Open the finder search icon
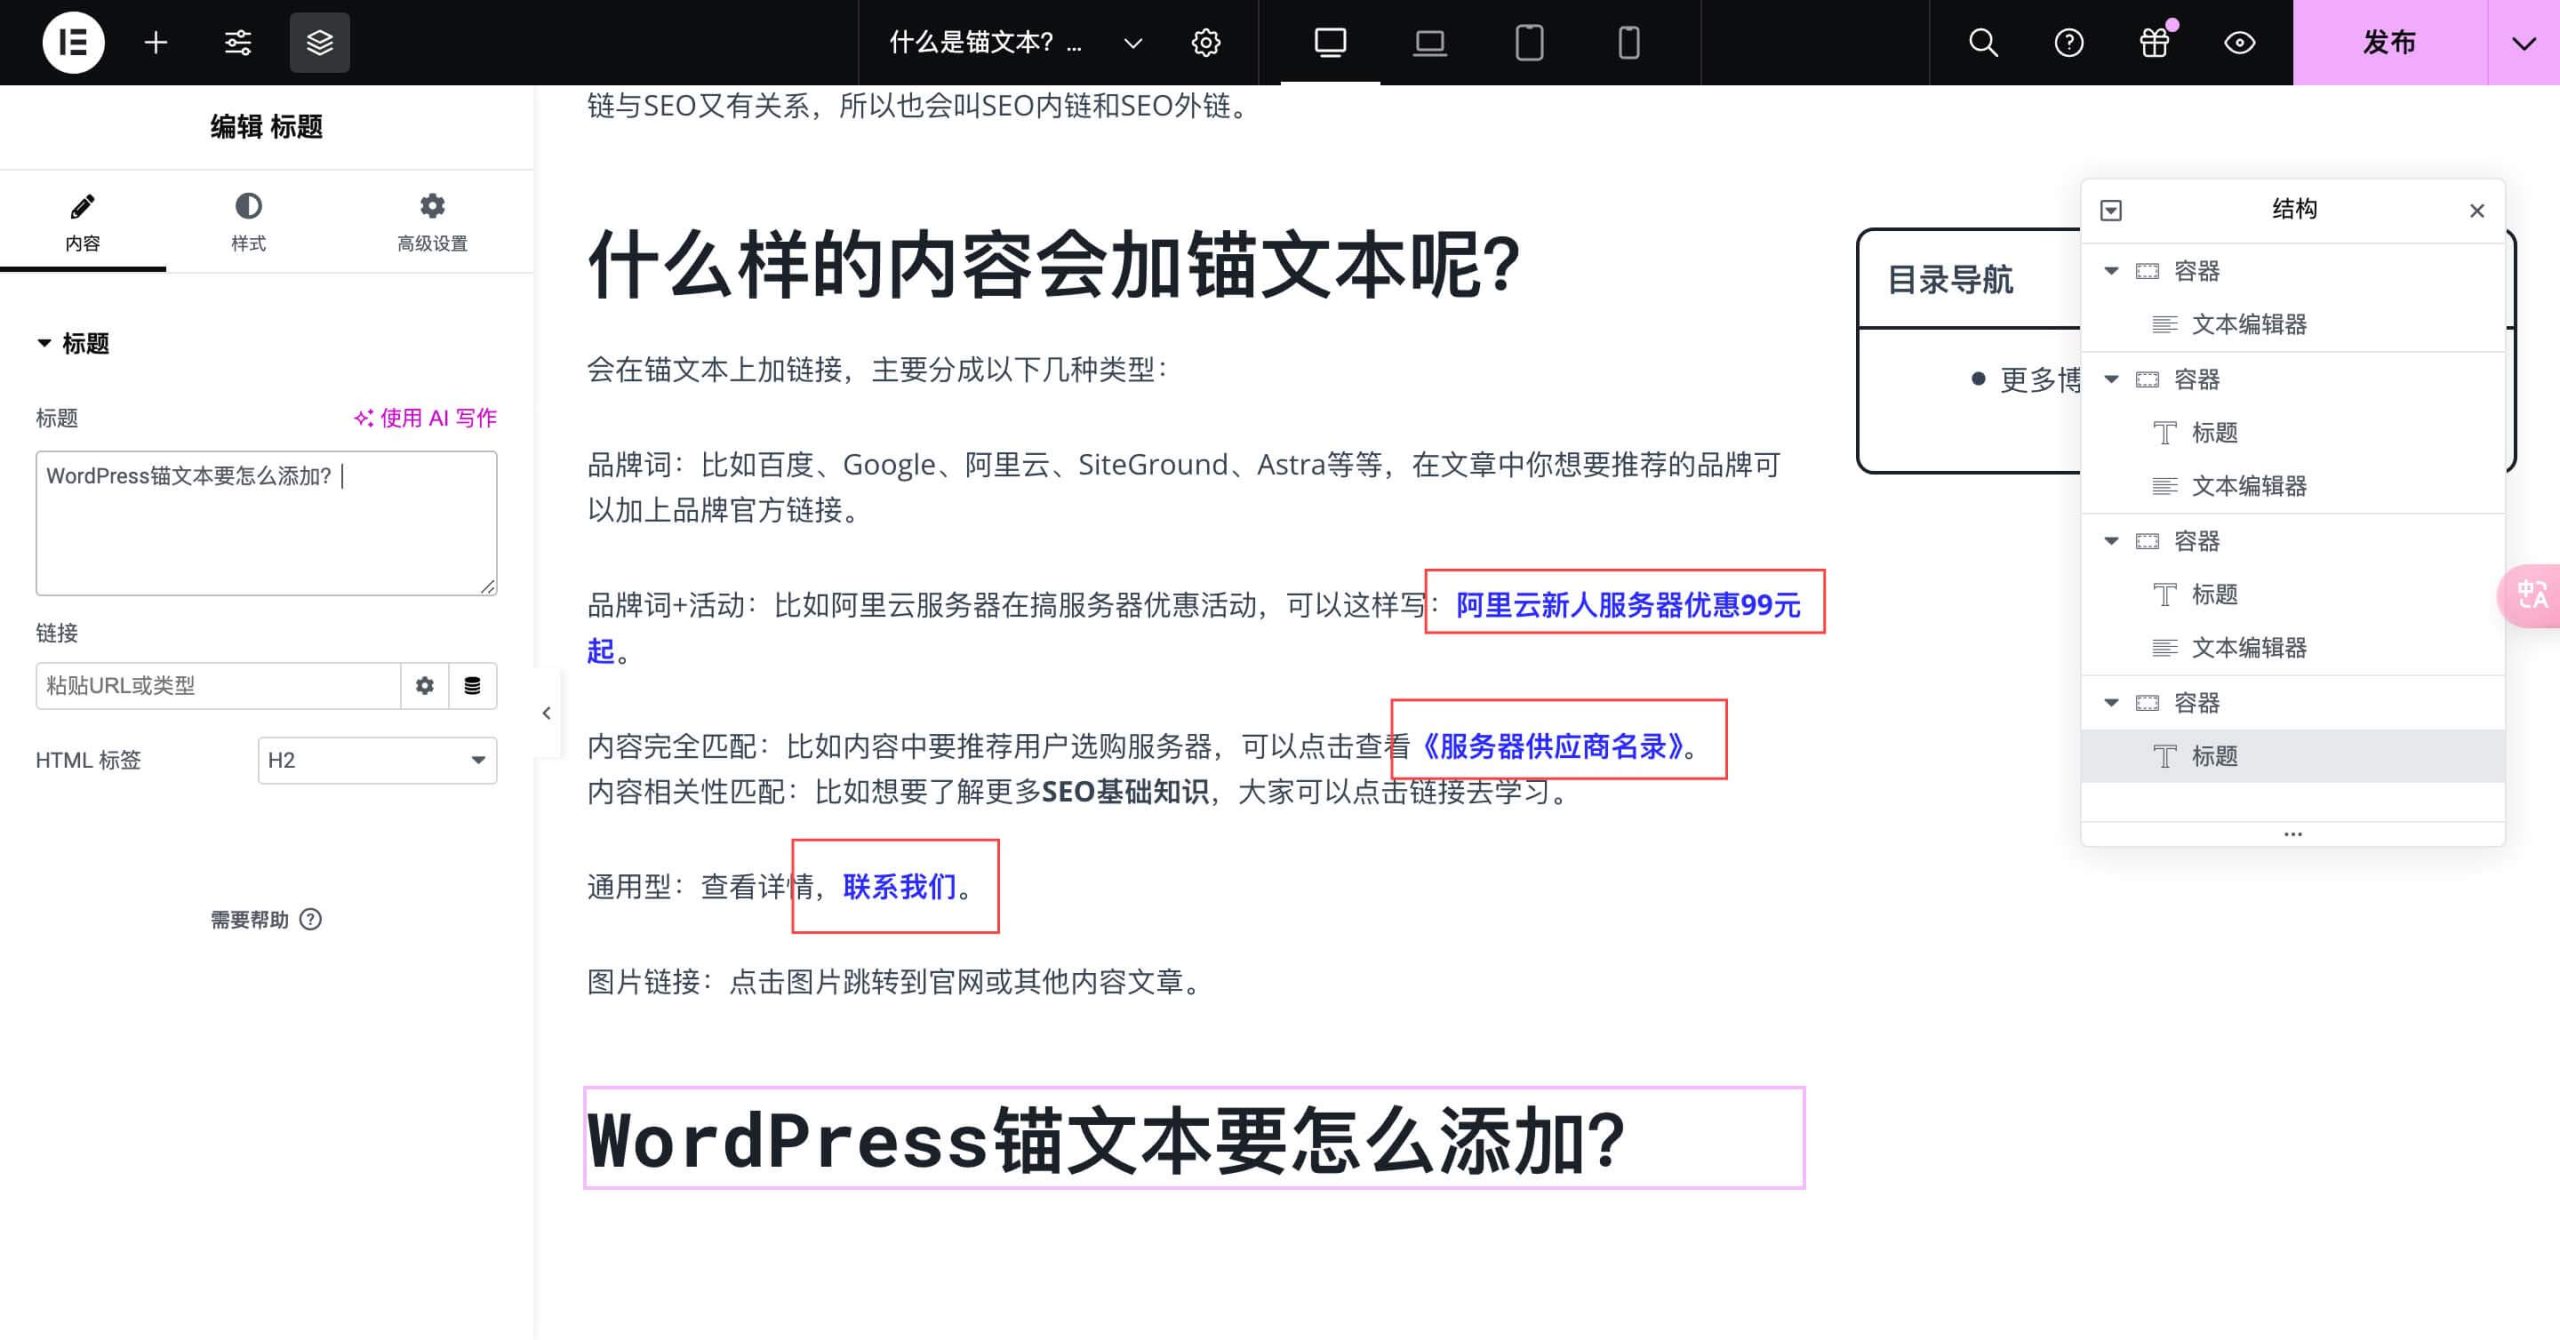This screenshot has height=1340, width=2560. point(1983,42)
